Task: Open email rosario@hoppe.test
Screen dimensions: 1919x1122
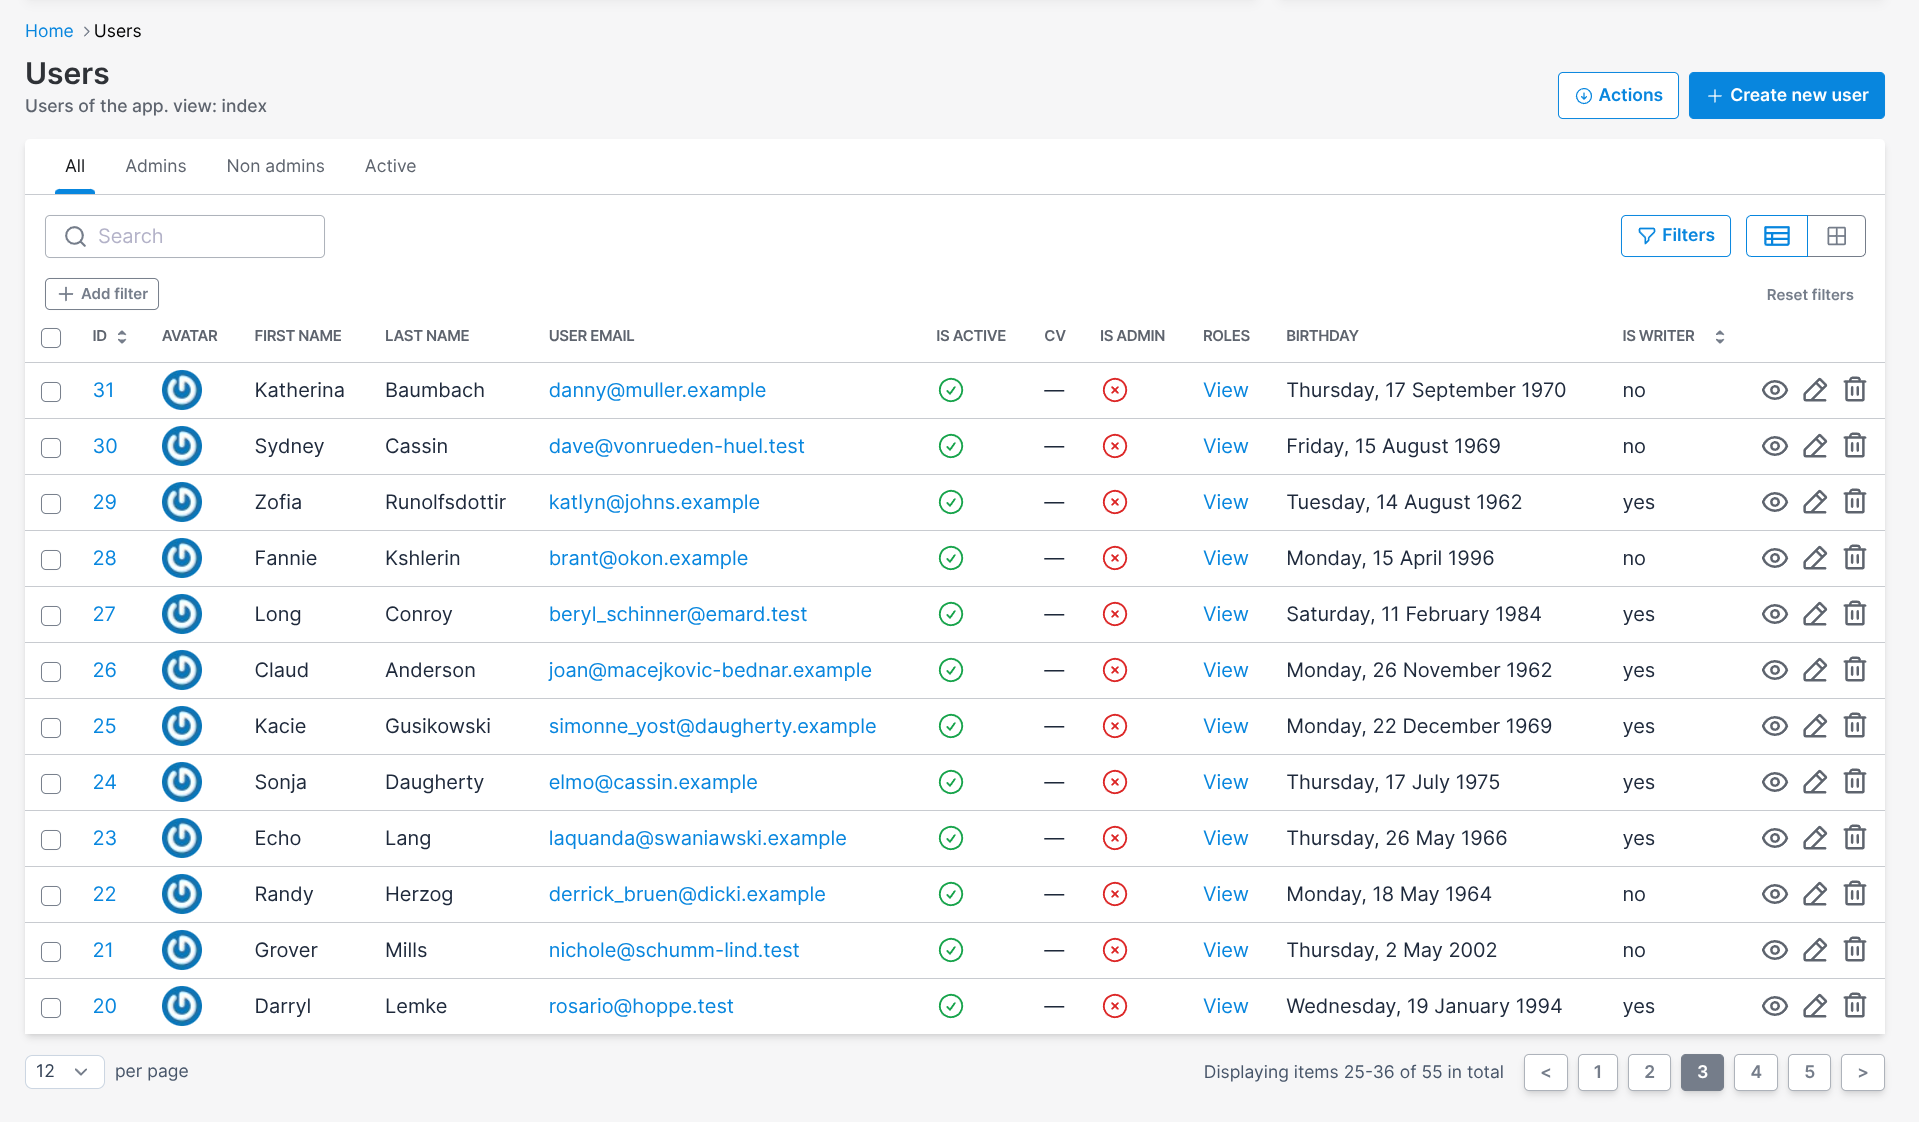Action: [641, 1006]
